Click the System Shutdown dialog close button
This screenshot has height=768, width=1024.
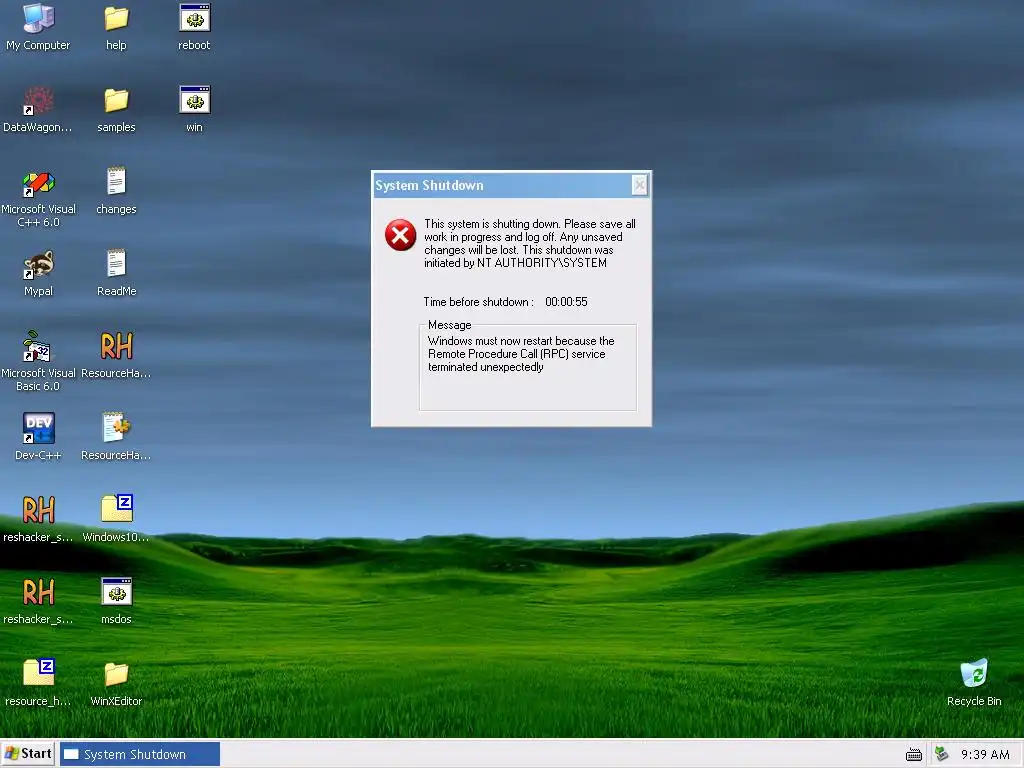[639, 185]
